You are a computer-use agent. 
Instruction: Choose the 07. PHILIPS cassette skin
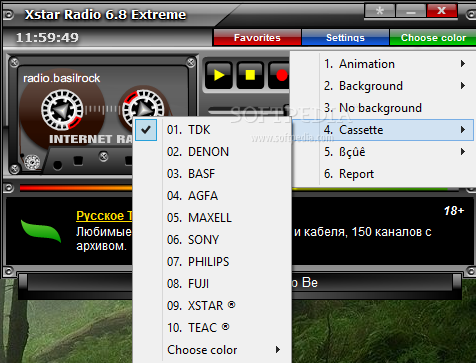(x=212, y=262)
